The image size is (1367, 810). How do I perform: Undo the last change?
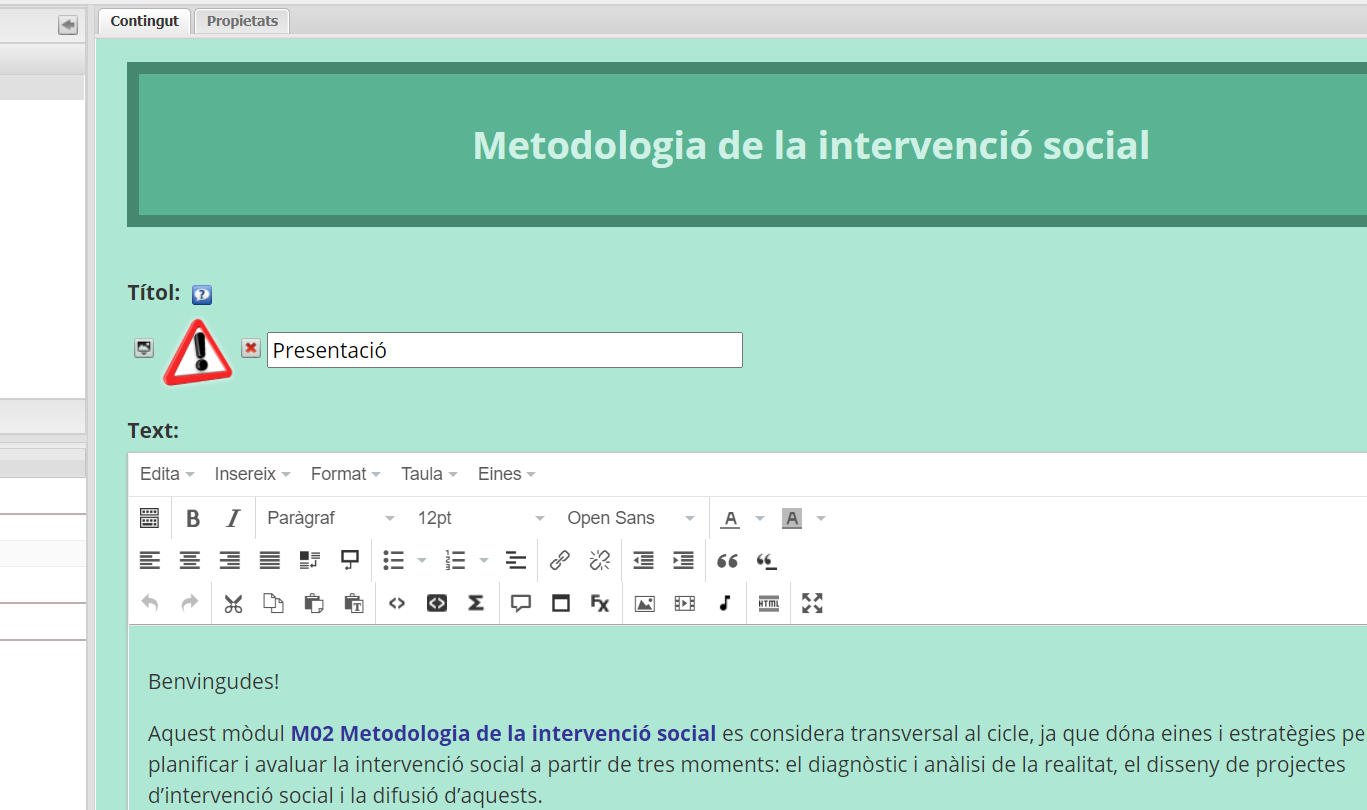pos(149,603)
